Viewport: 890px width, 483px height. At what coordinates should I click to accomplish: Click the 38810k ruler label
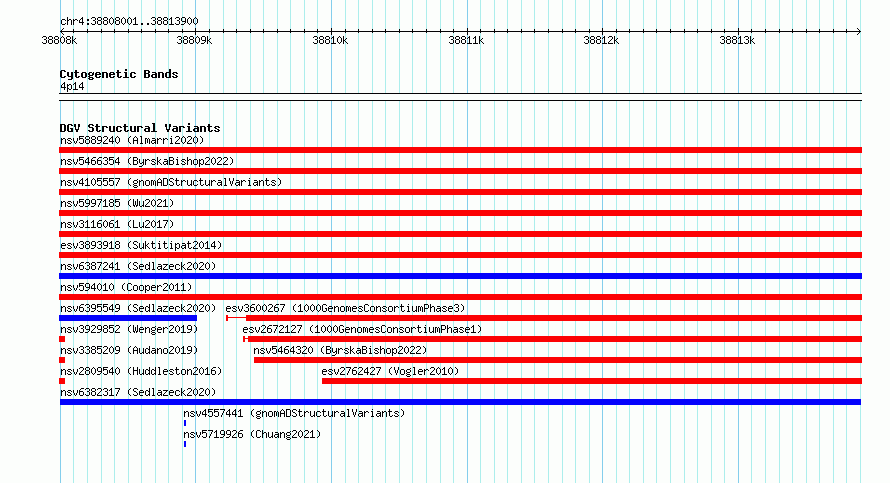point(330,40)
